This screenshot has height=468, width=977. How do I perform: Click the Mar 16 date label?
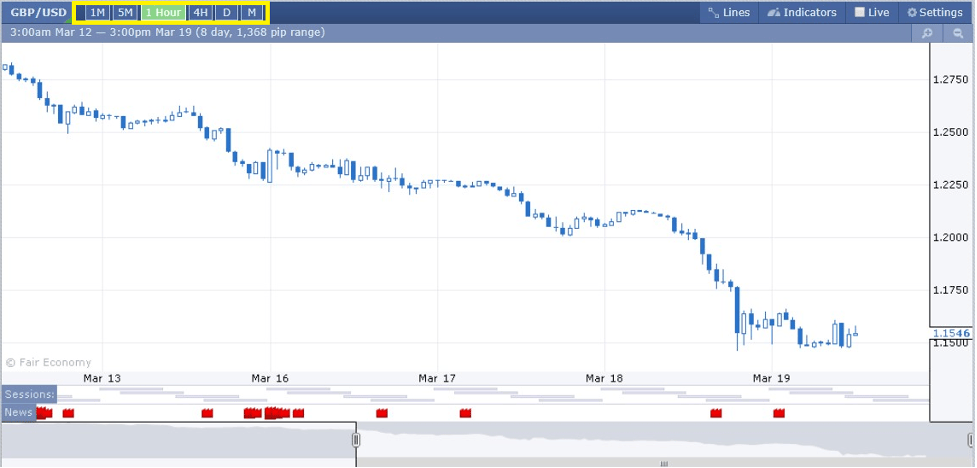270,378
